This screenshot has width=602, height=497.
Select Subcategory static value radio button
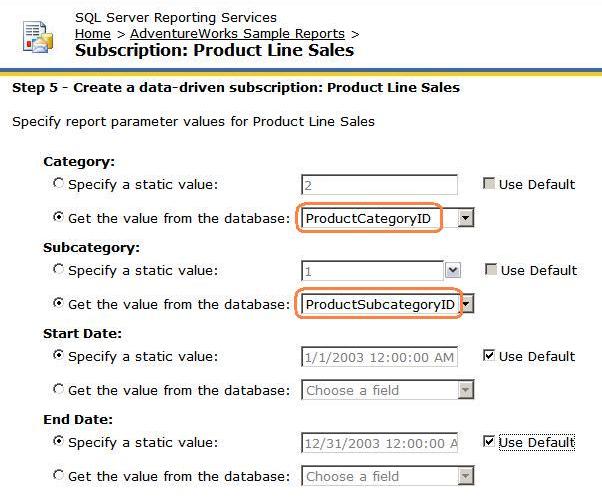[58, 270]
